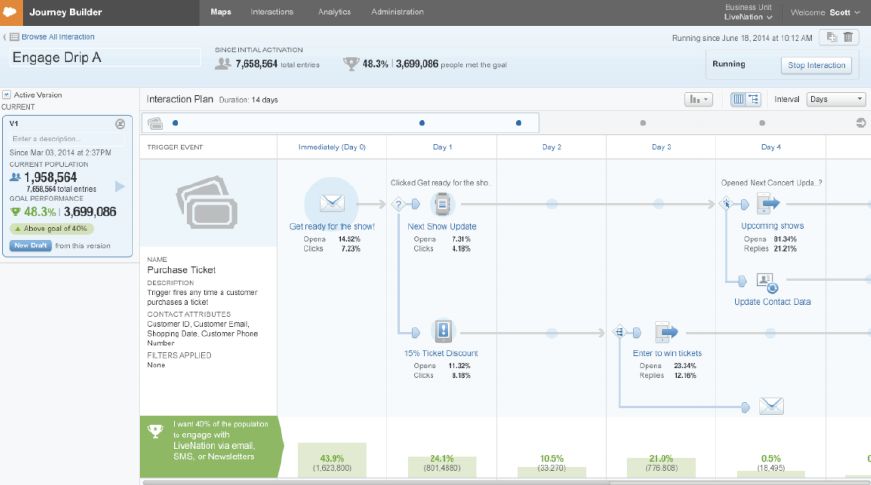Open the Interval Days dropdown
This screenshot has width=871, height=485.
(x=836, y=100)
